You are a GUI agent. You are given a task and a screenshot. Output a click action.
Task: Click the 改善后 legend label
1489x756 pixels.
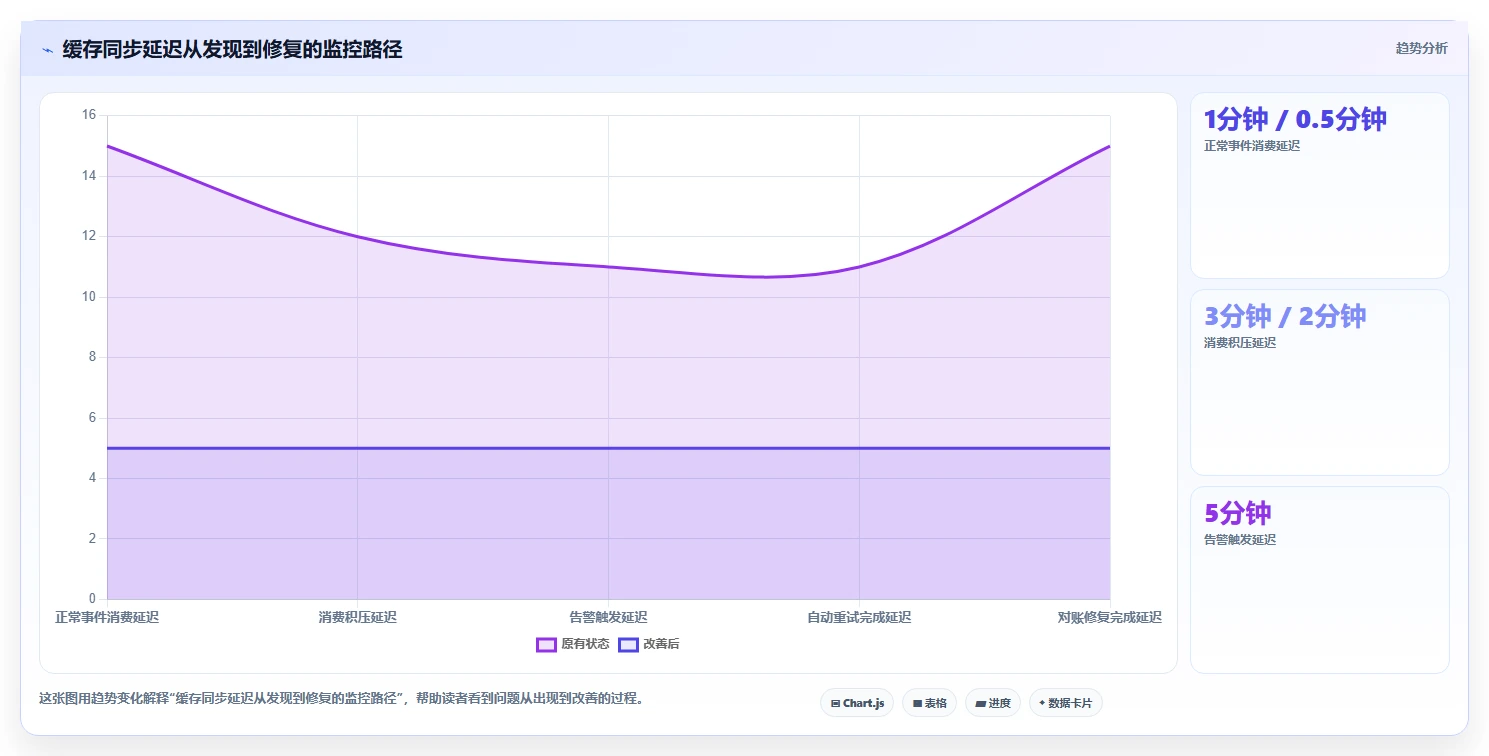click(x=661, y=644)
